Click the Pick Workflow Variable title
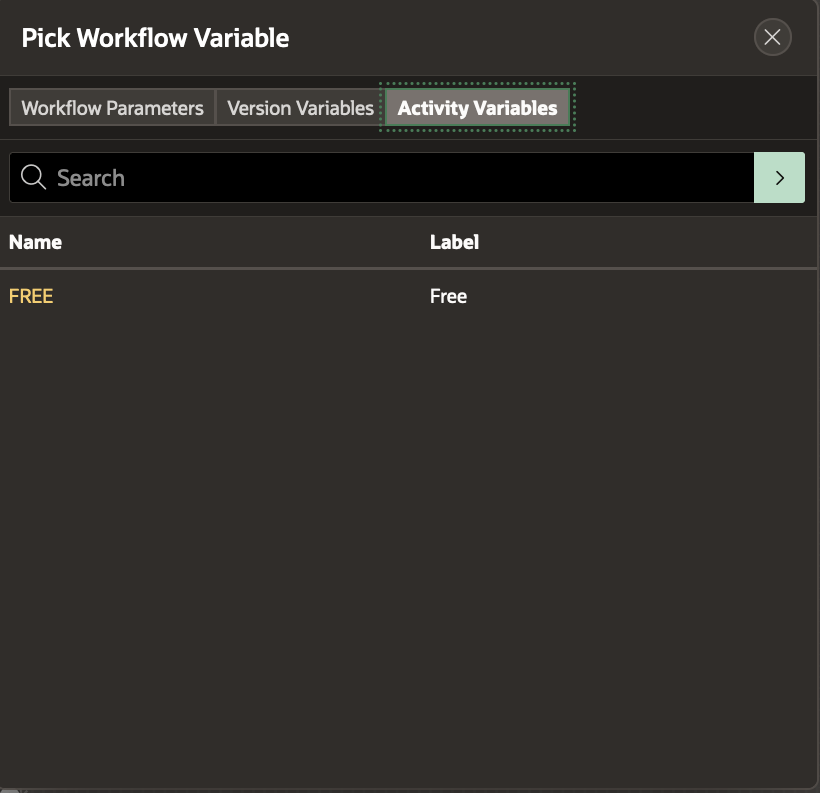 coord(155,38)
